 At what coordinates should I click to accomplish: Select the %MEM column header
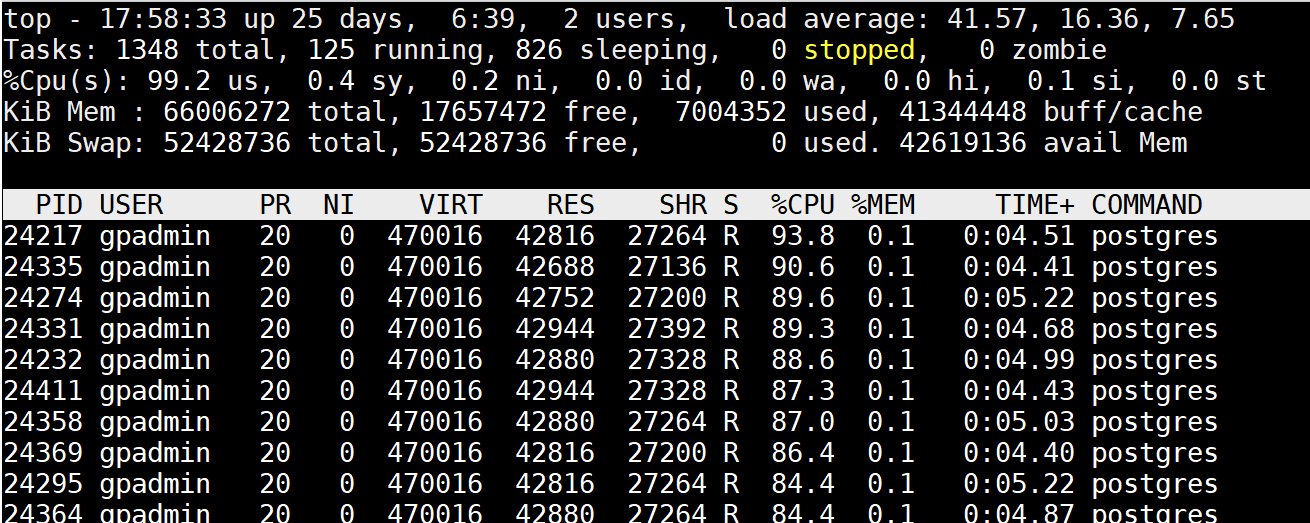(x=883, y=205)
